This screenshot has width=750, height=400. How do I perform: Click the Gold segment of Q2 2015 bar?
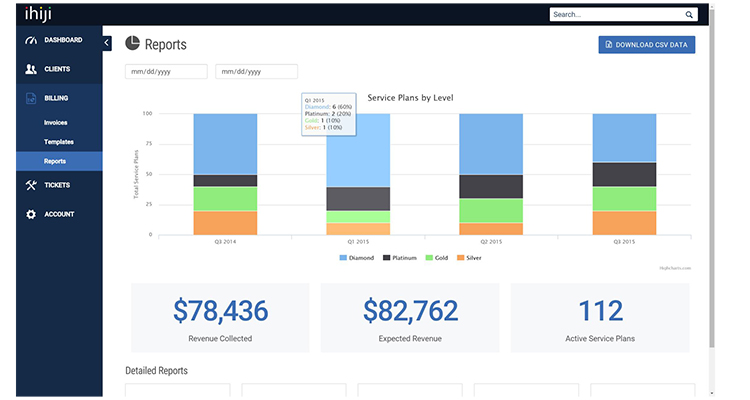click(491, 211)
